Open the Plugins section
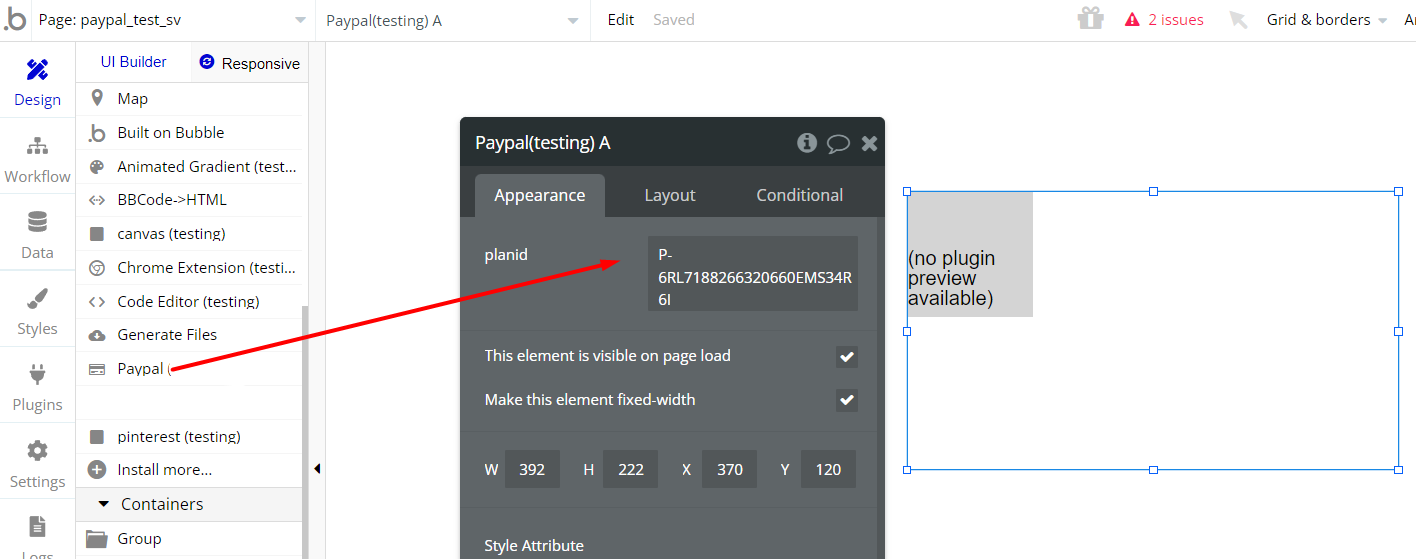1416x559 pixels. coord(37,387)
